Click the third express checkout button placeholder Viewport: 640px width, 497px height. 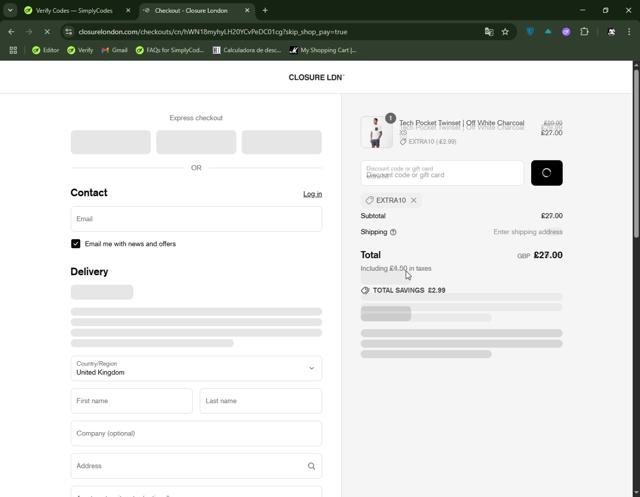(282, 142)
